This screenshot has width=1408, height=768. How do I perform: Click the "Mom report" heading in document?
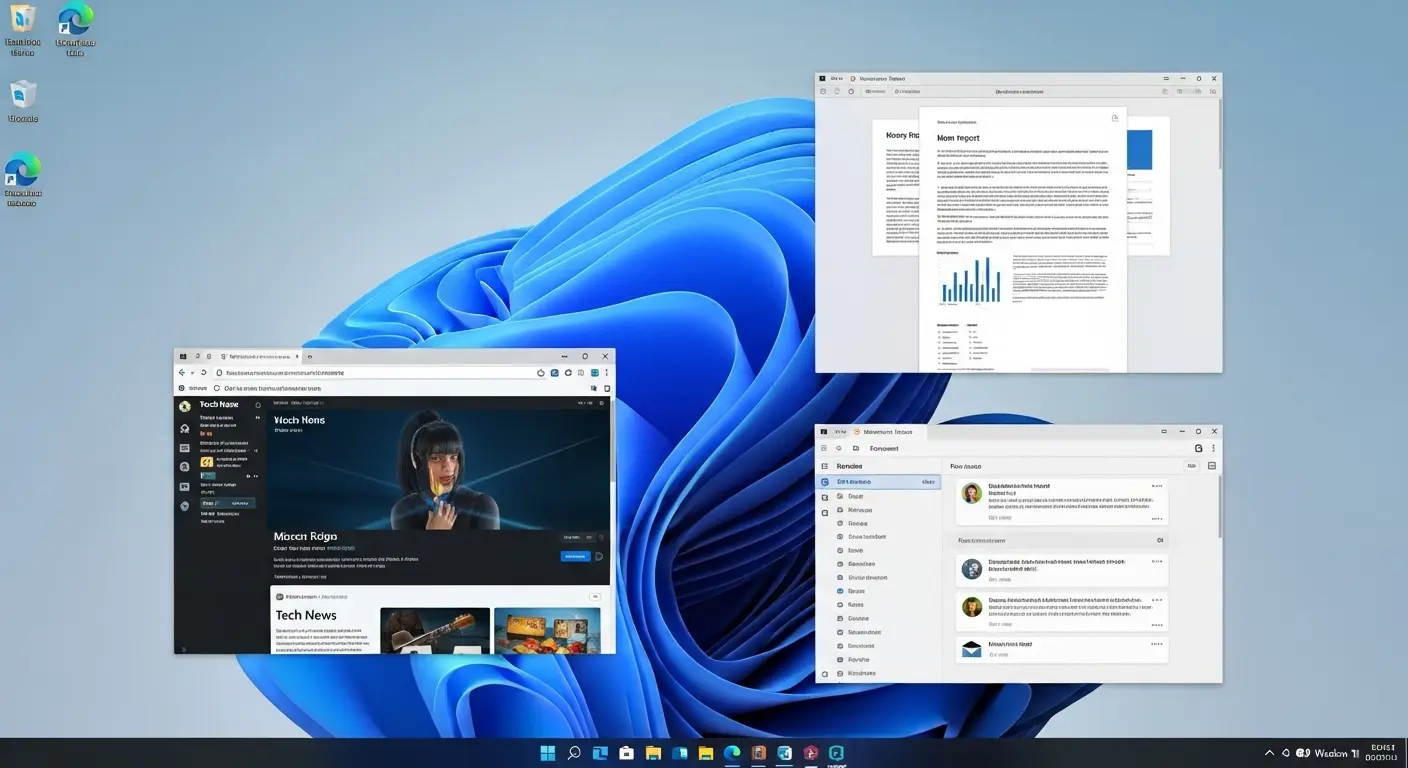(958, 138)
